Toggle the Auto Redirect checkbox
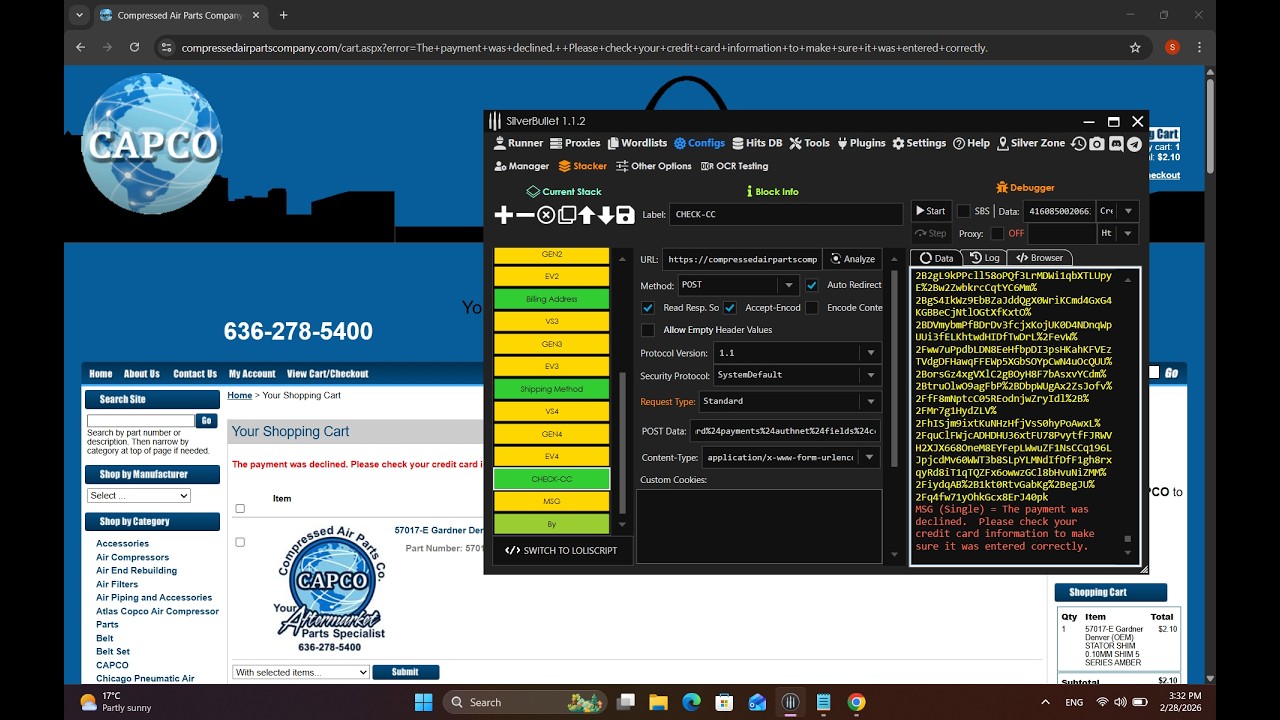The height and width of the screenshot is (720, 1280). 811,285
